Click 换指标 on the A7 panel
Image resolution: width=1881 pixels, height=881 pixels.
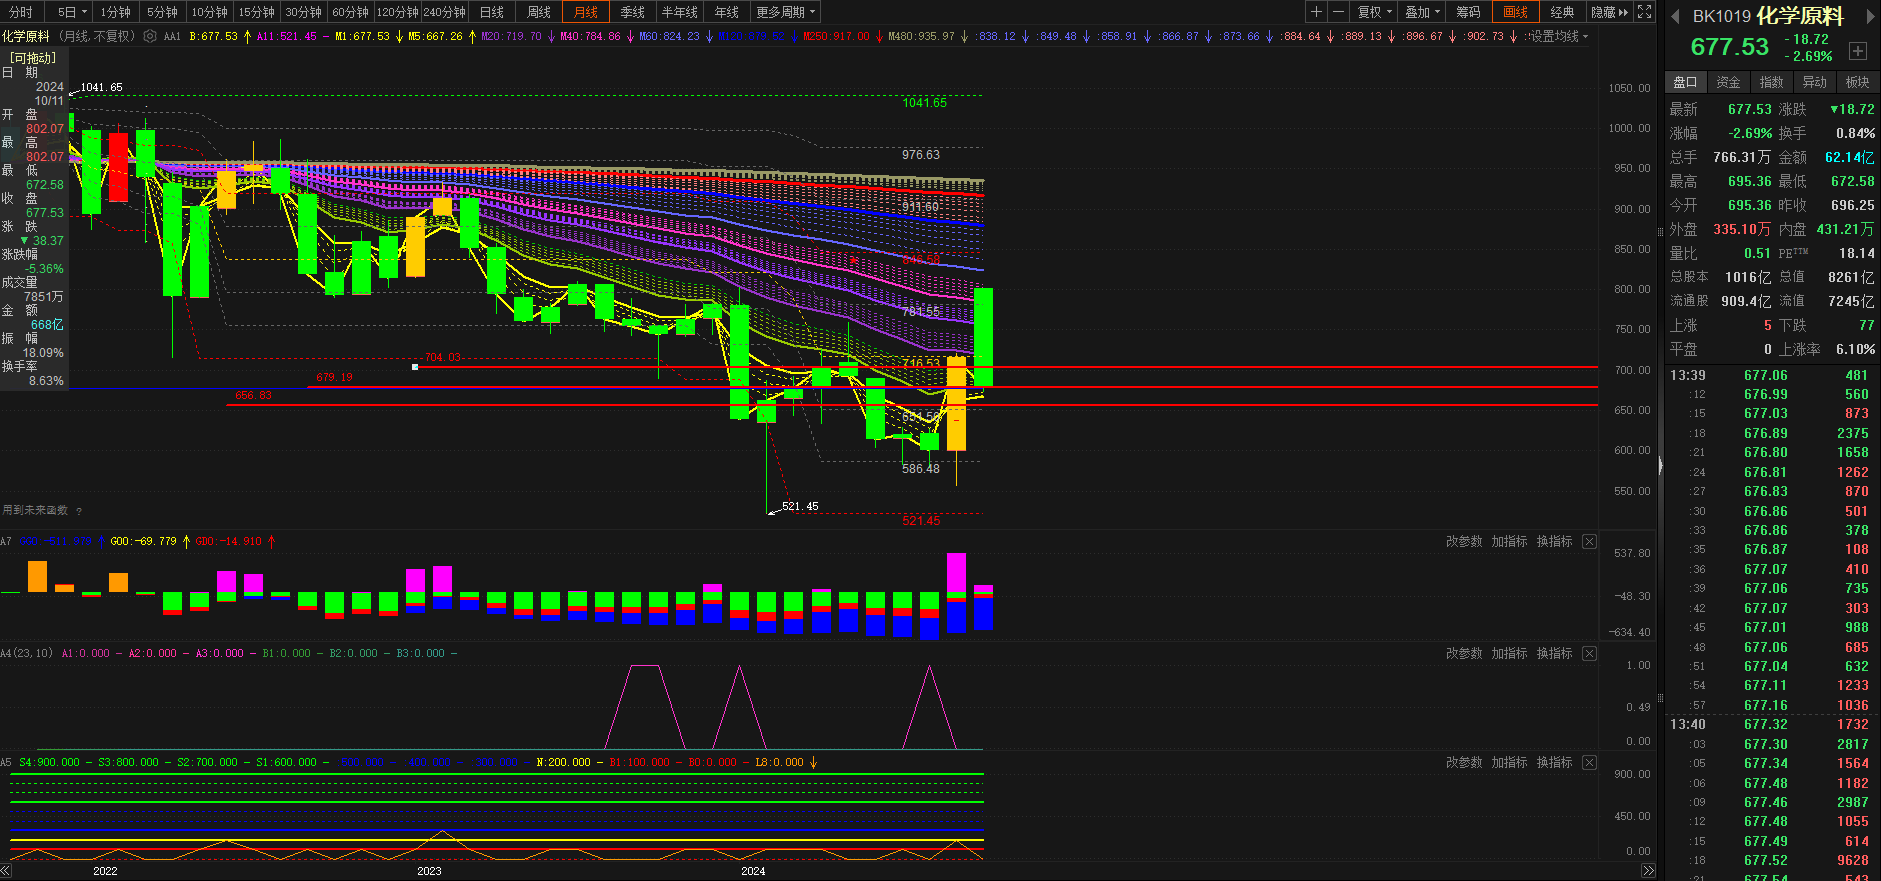[1554, 541]
